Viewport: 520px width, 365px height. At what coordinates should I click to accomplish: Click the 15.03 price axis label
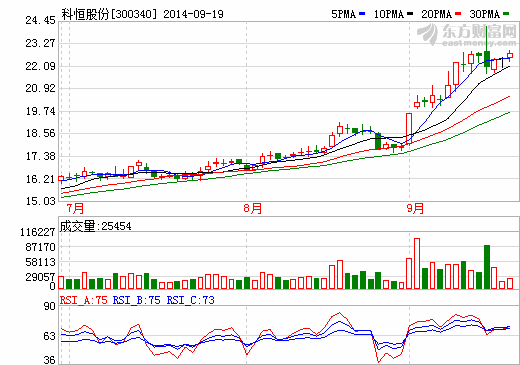click(x=40, y=201)
